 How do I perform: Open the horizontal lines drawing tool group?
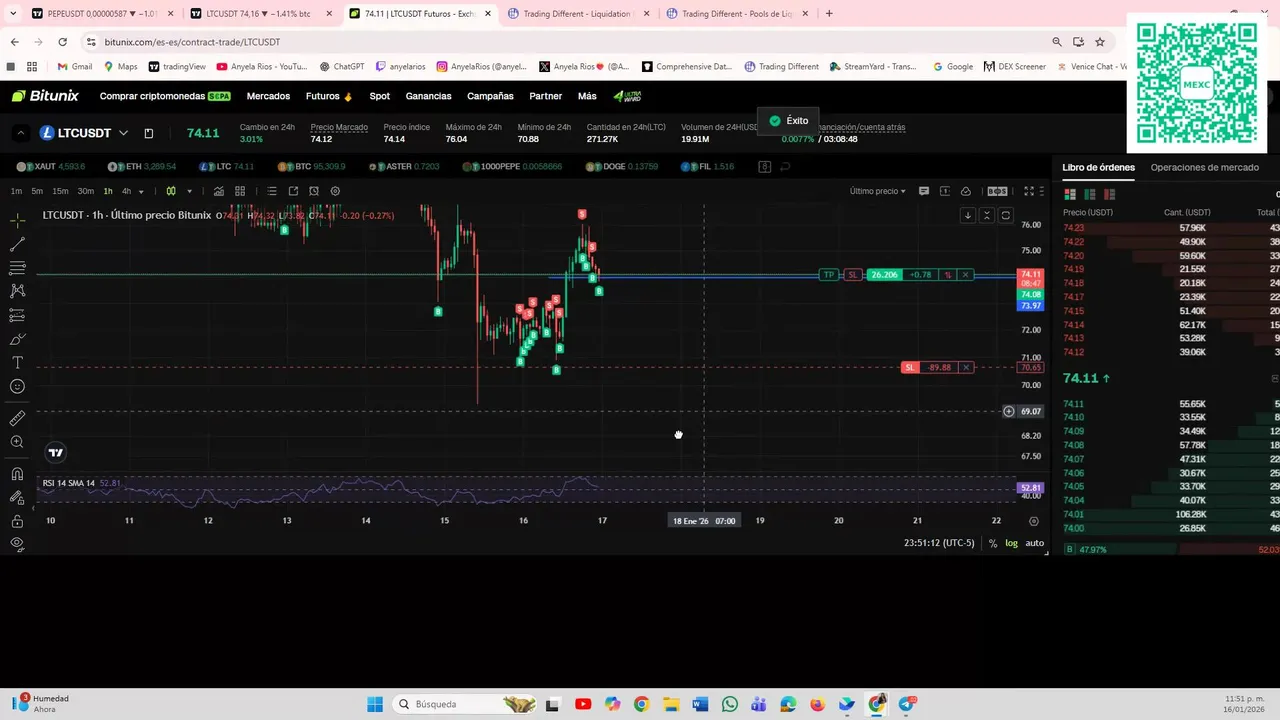click(x=17, y=268)
